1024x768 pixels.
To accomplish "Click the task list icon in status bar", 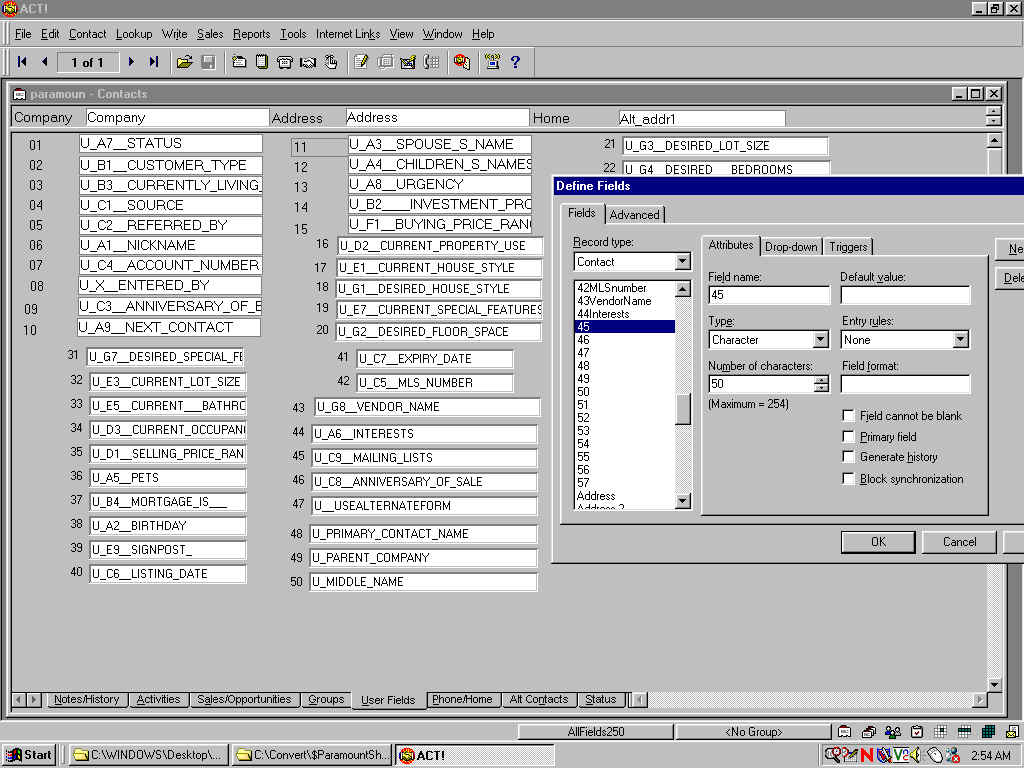I will 917,731.
